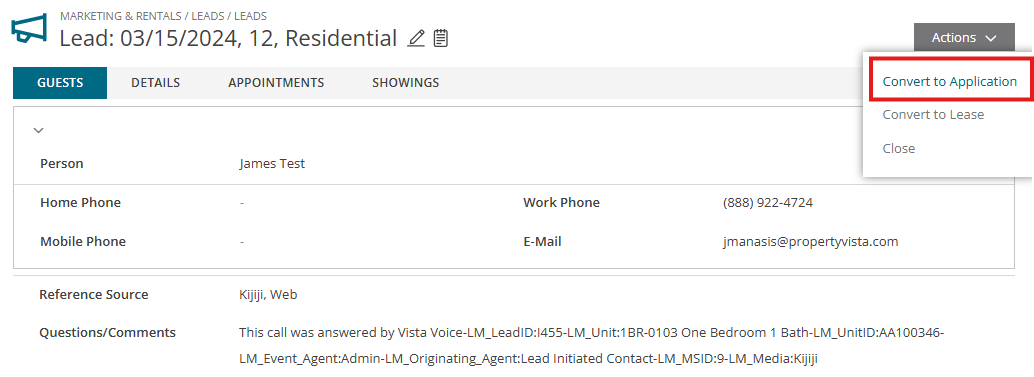Click the megaphone Leads icon
This screenshot has width=1034, height=377.
[x=30, y=28]
